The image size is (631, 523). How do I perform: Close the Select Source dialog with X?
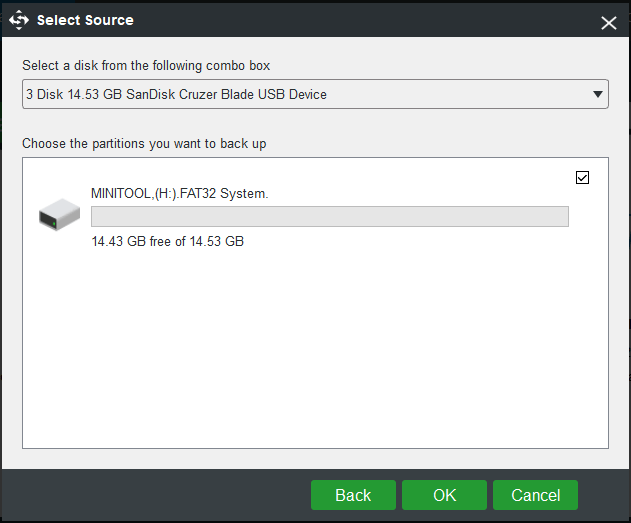[x=609, y=23]
